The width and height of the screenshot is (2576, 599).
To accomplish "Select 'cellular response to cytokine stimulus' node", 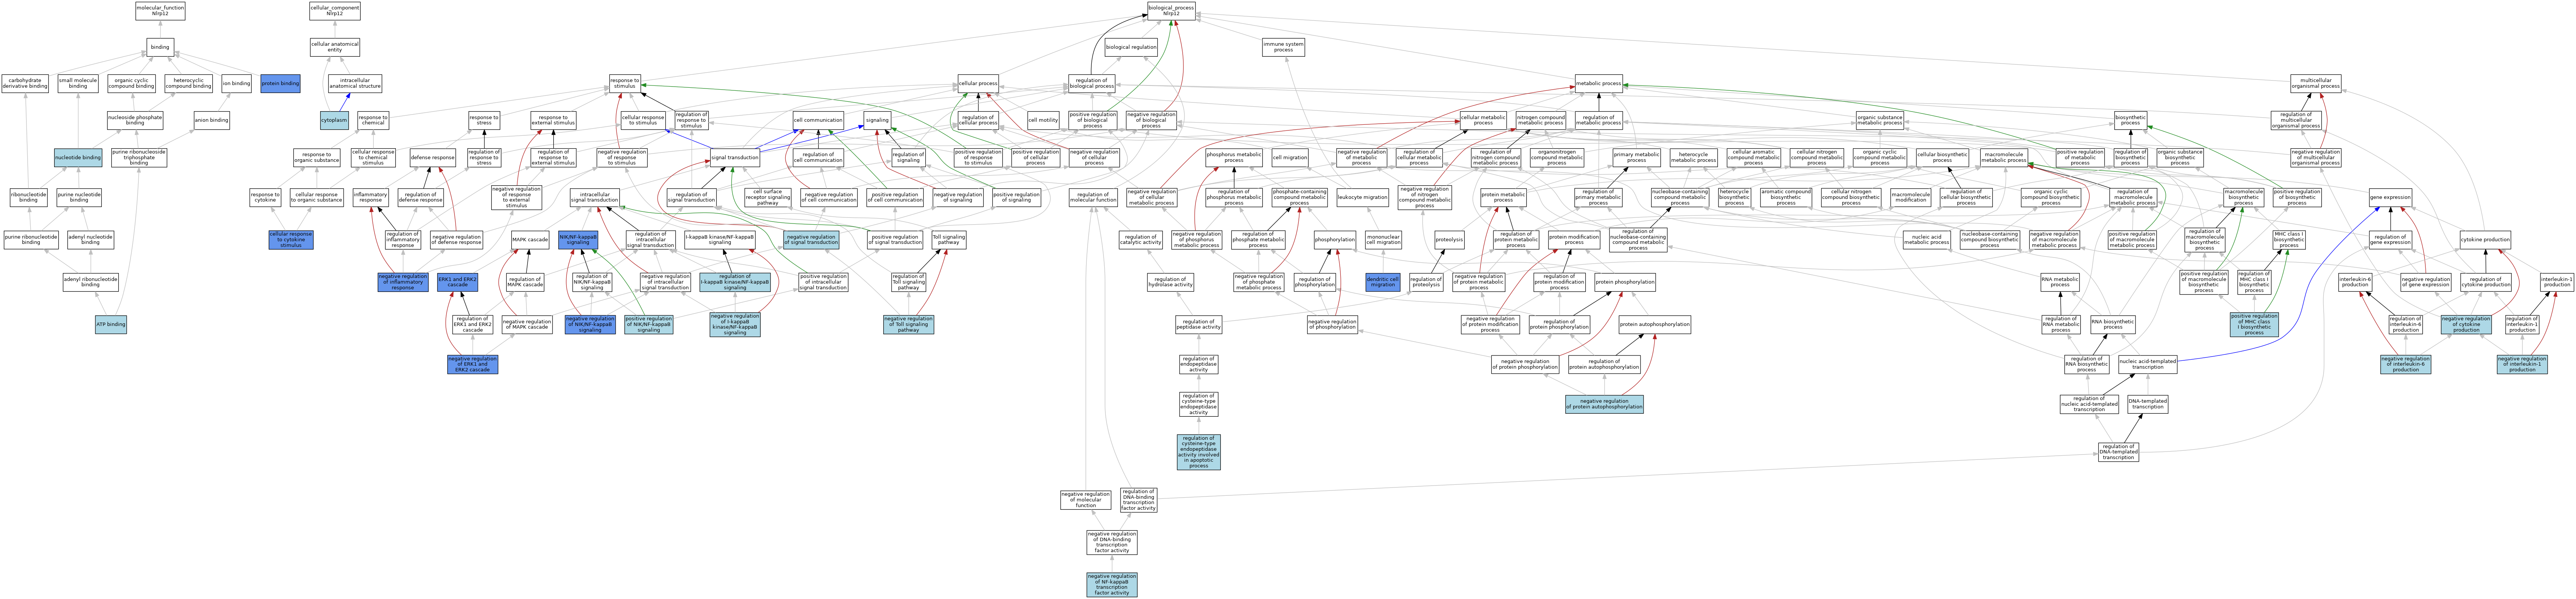I will (291, 240).
